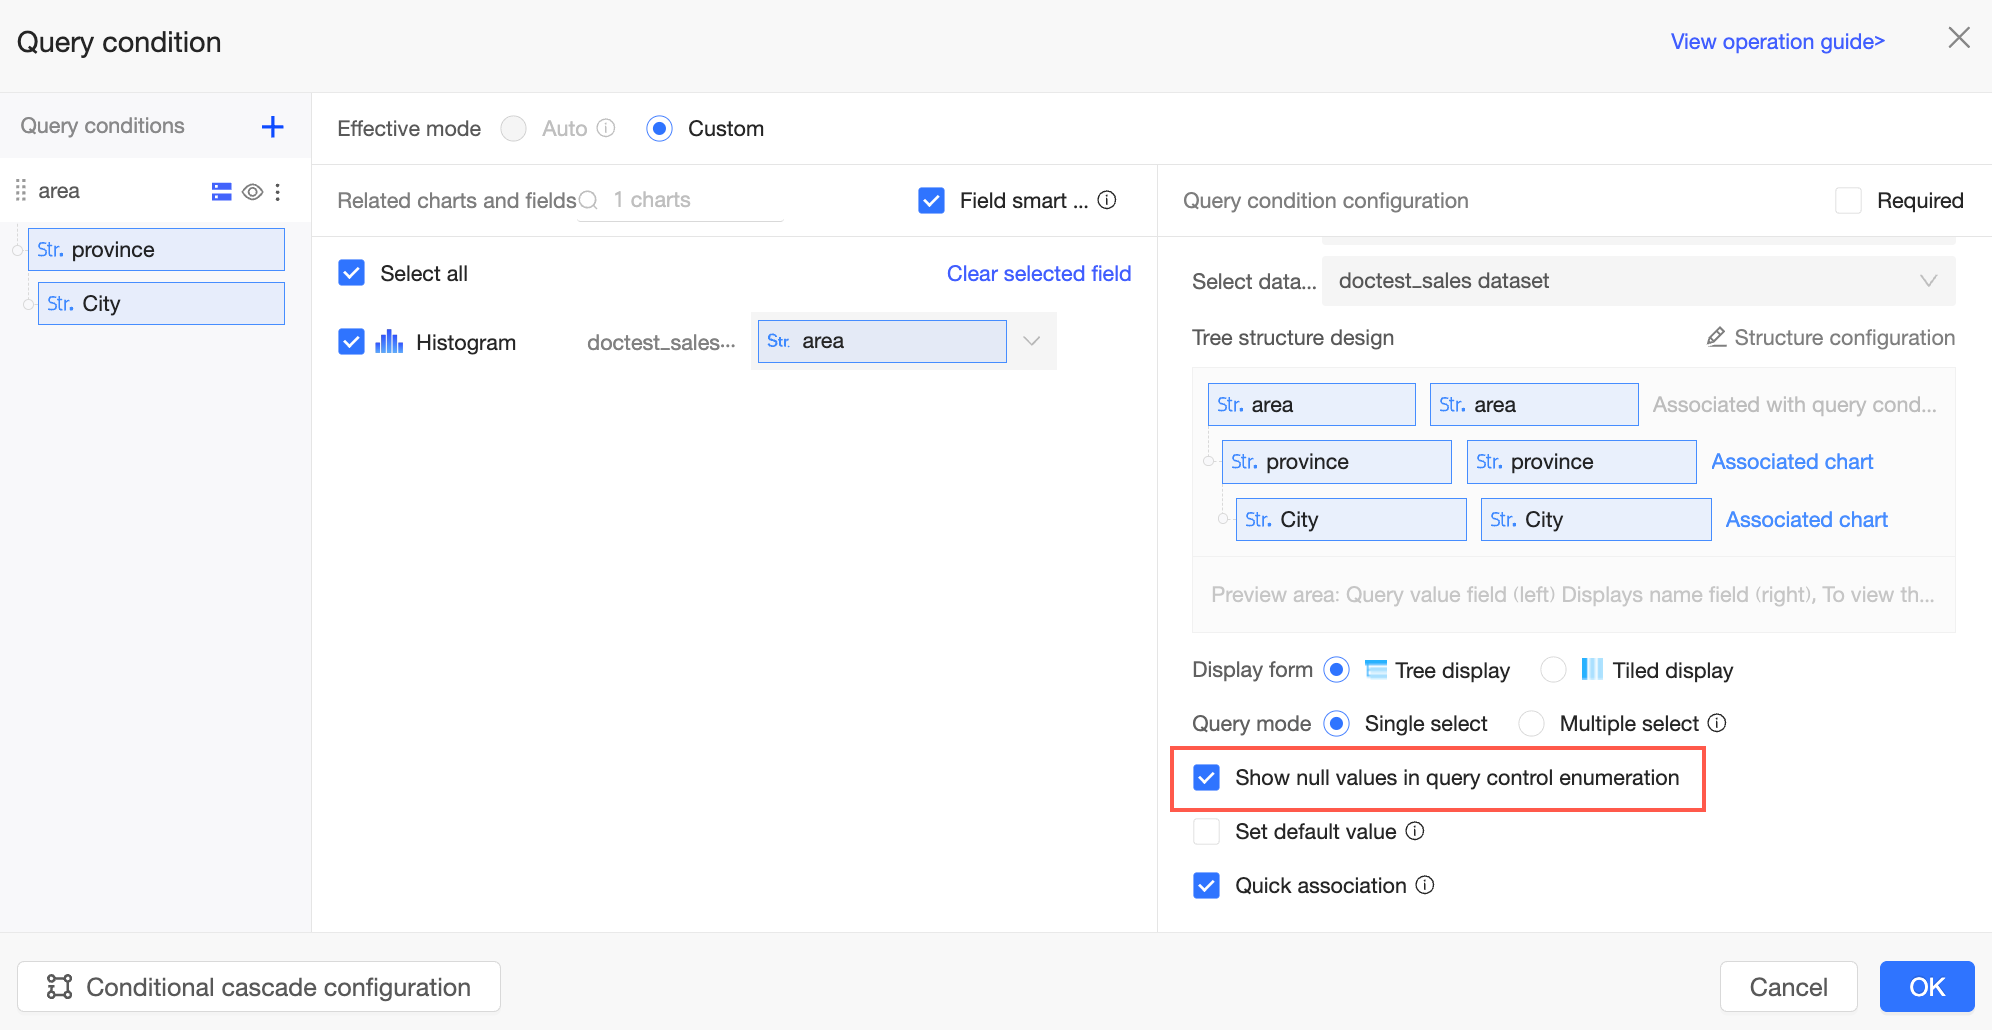Choose Tiled display form
This screenshot has height=1030, width=1992.
pyautogui.click(x=1553, y=670)
